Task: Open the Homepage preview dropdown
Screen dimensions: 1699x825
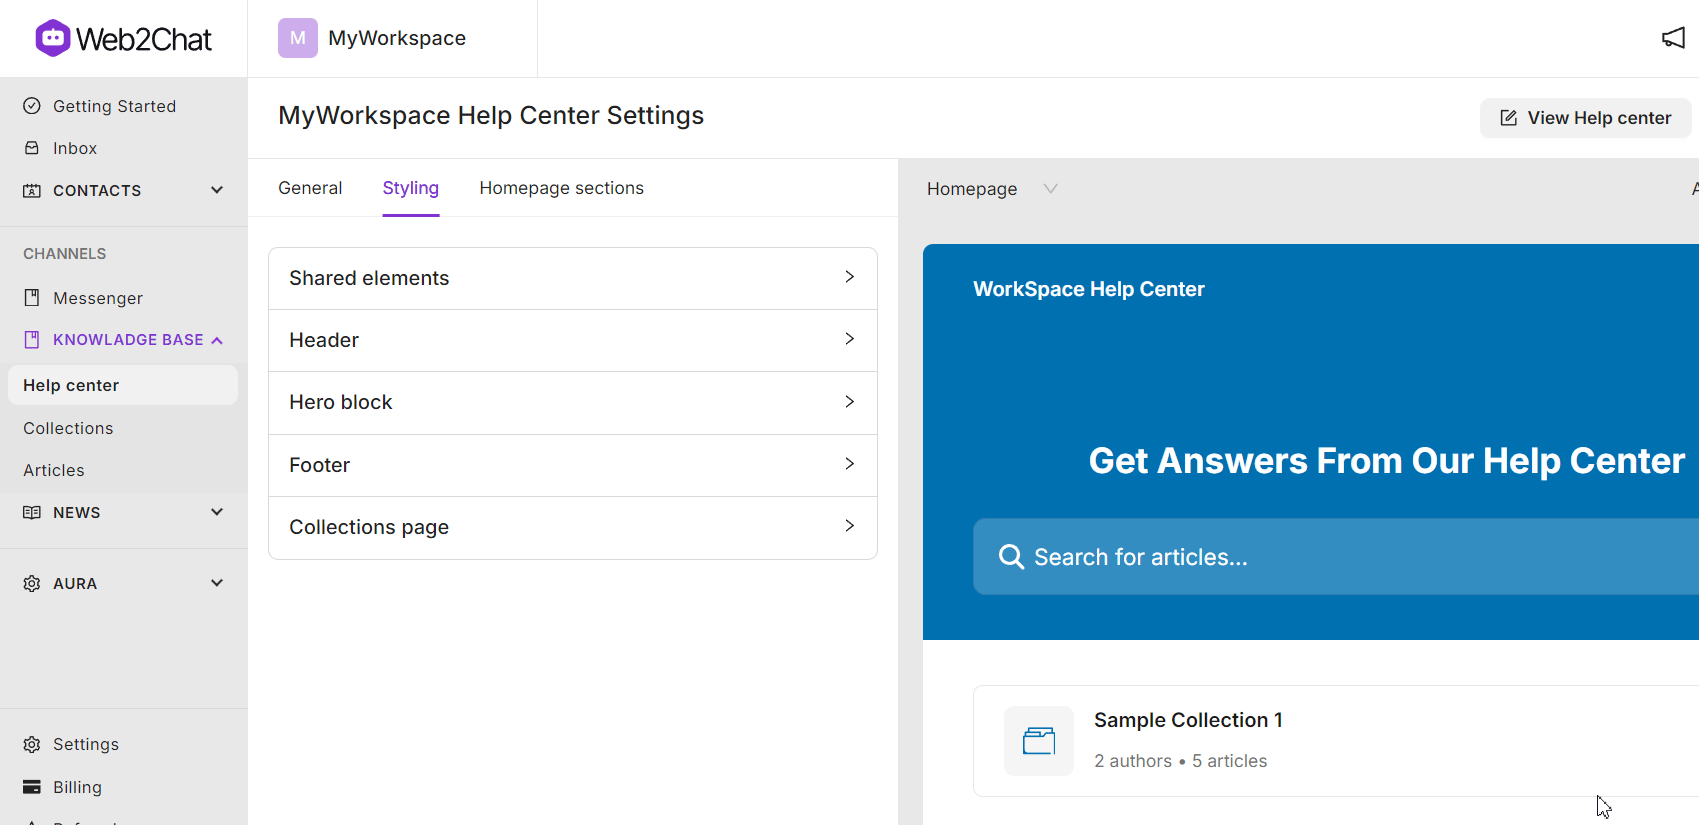Action: pos(992,189)
